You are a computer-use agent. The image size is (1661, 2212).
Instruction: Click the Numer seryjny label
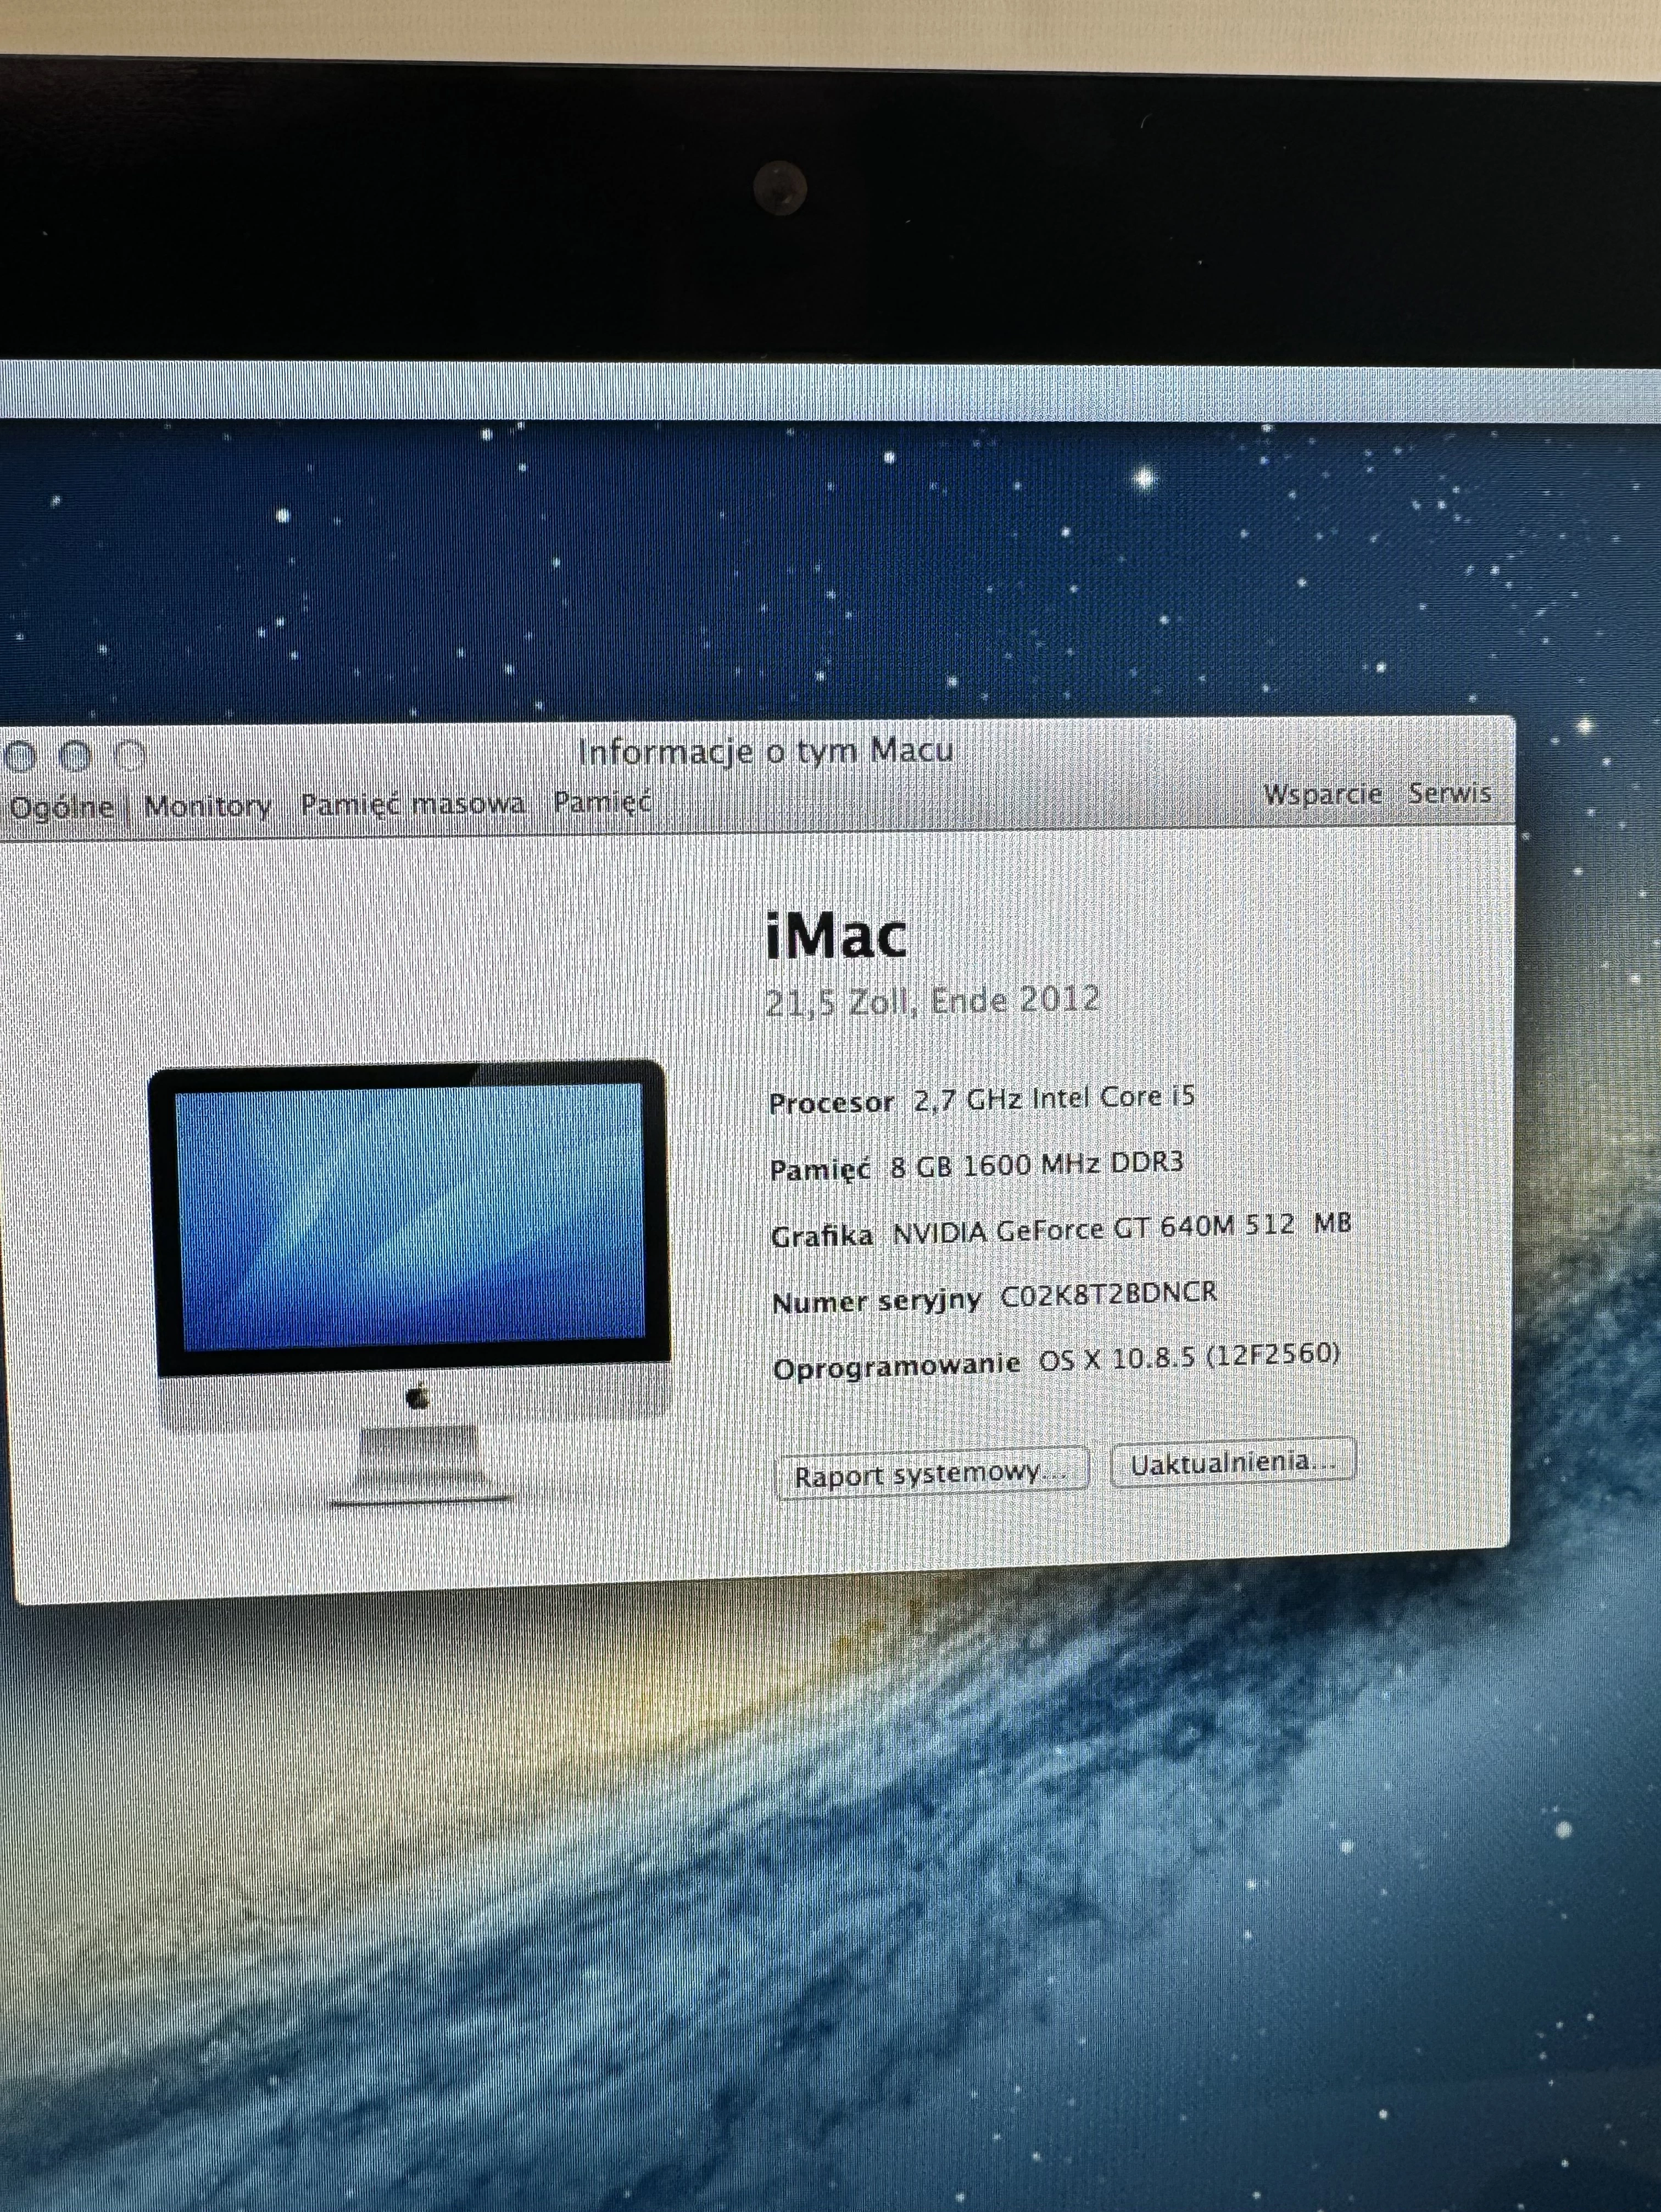tap(876, 1301)
